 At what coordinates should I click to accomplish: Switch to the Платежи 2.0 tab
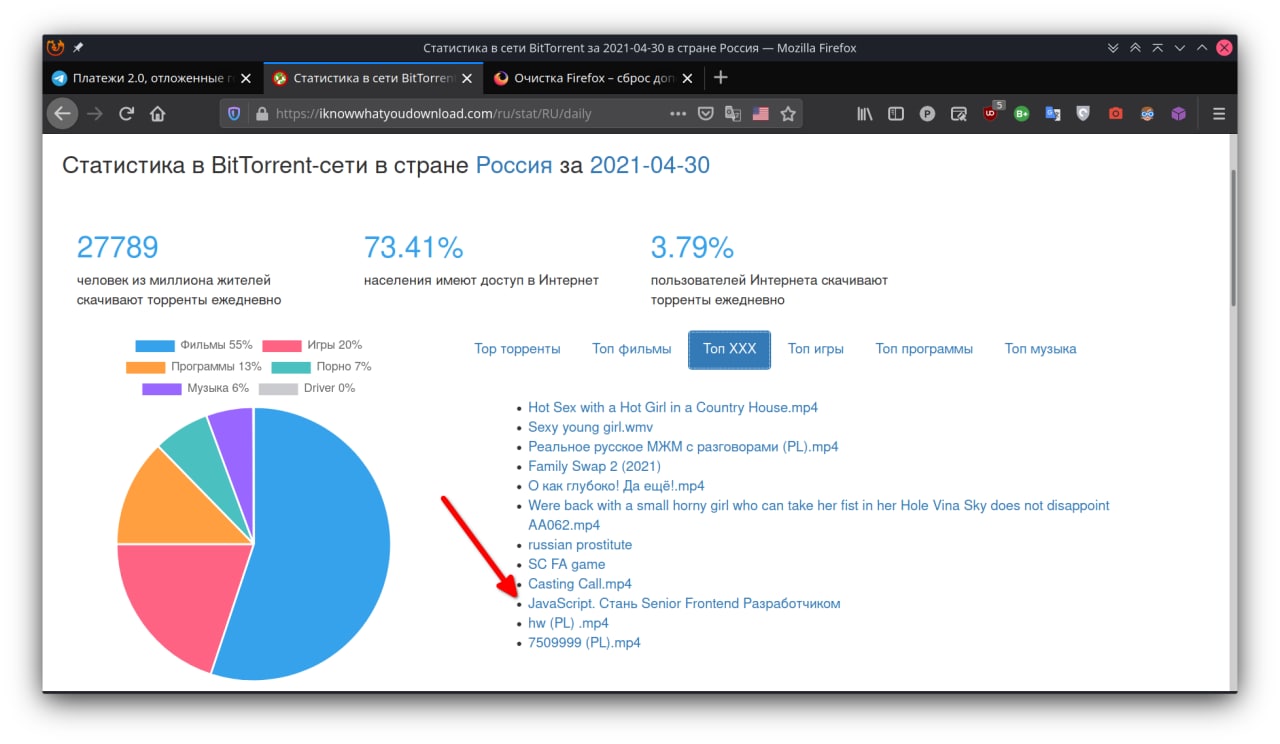click(153, 78)
